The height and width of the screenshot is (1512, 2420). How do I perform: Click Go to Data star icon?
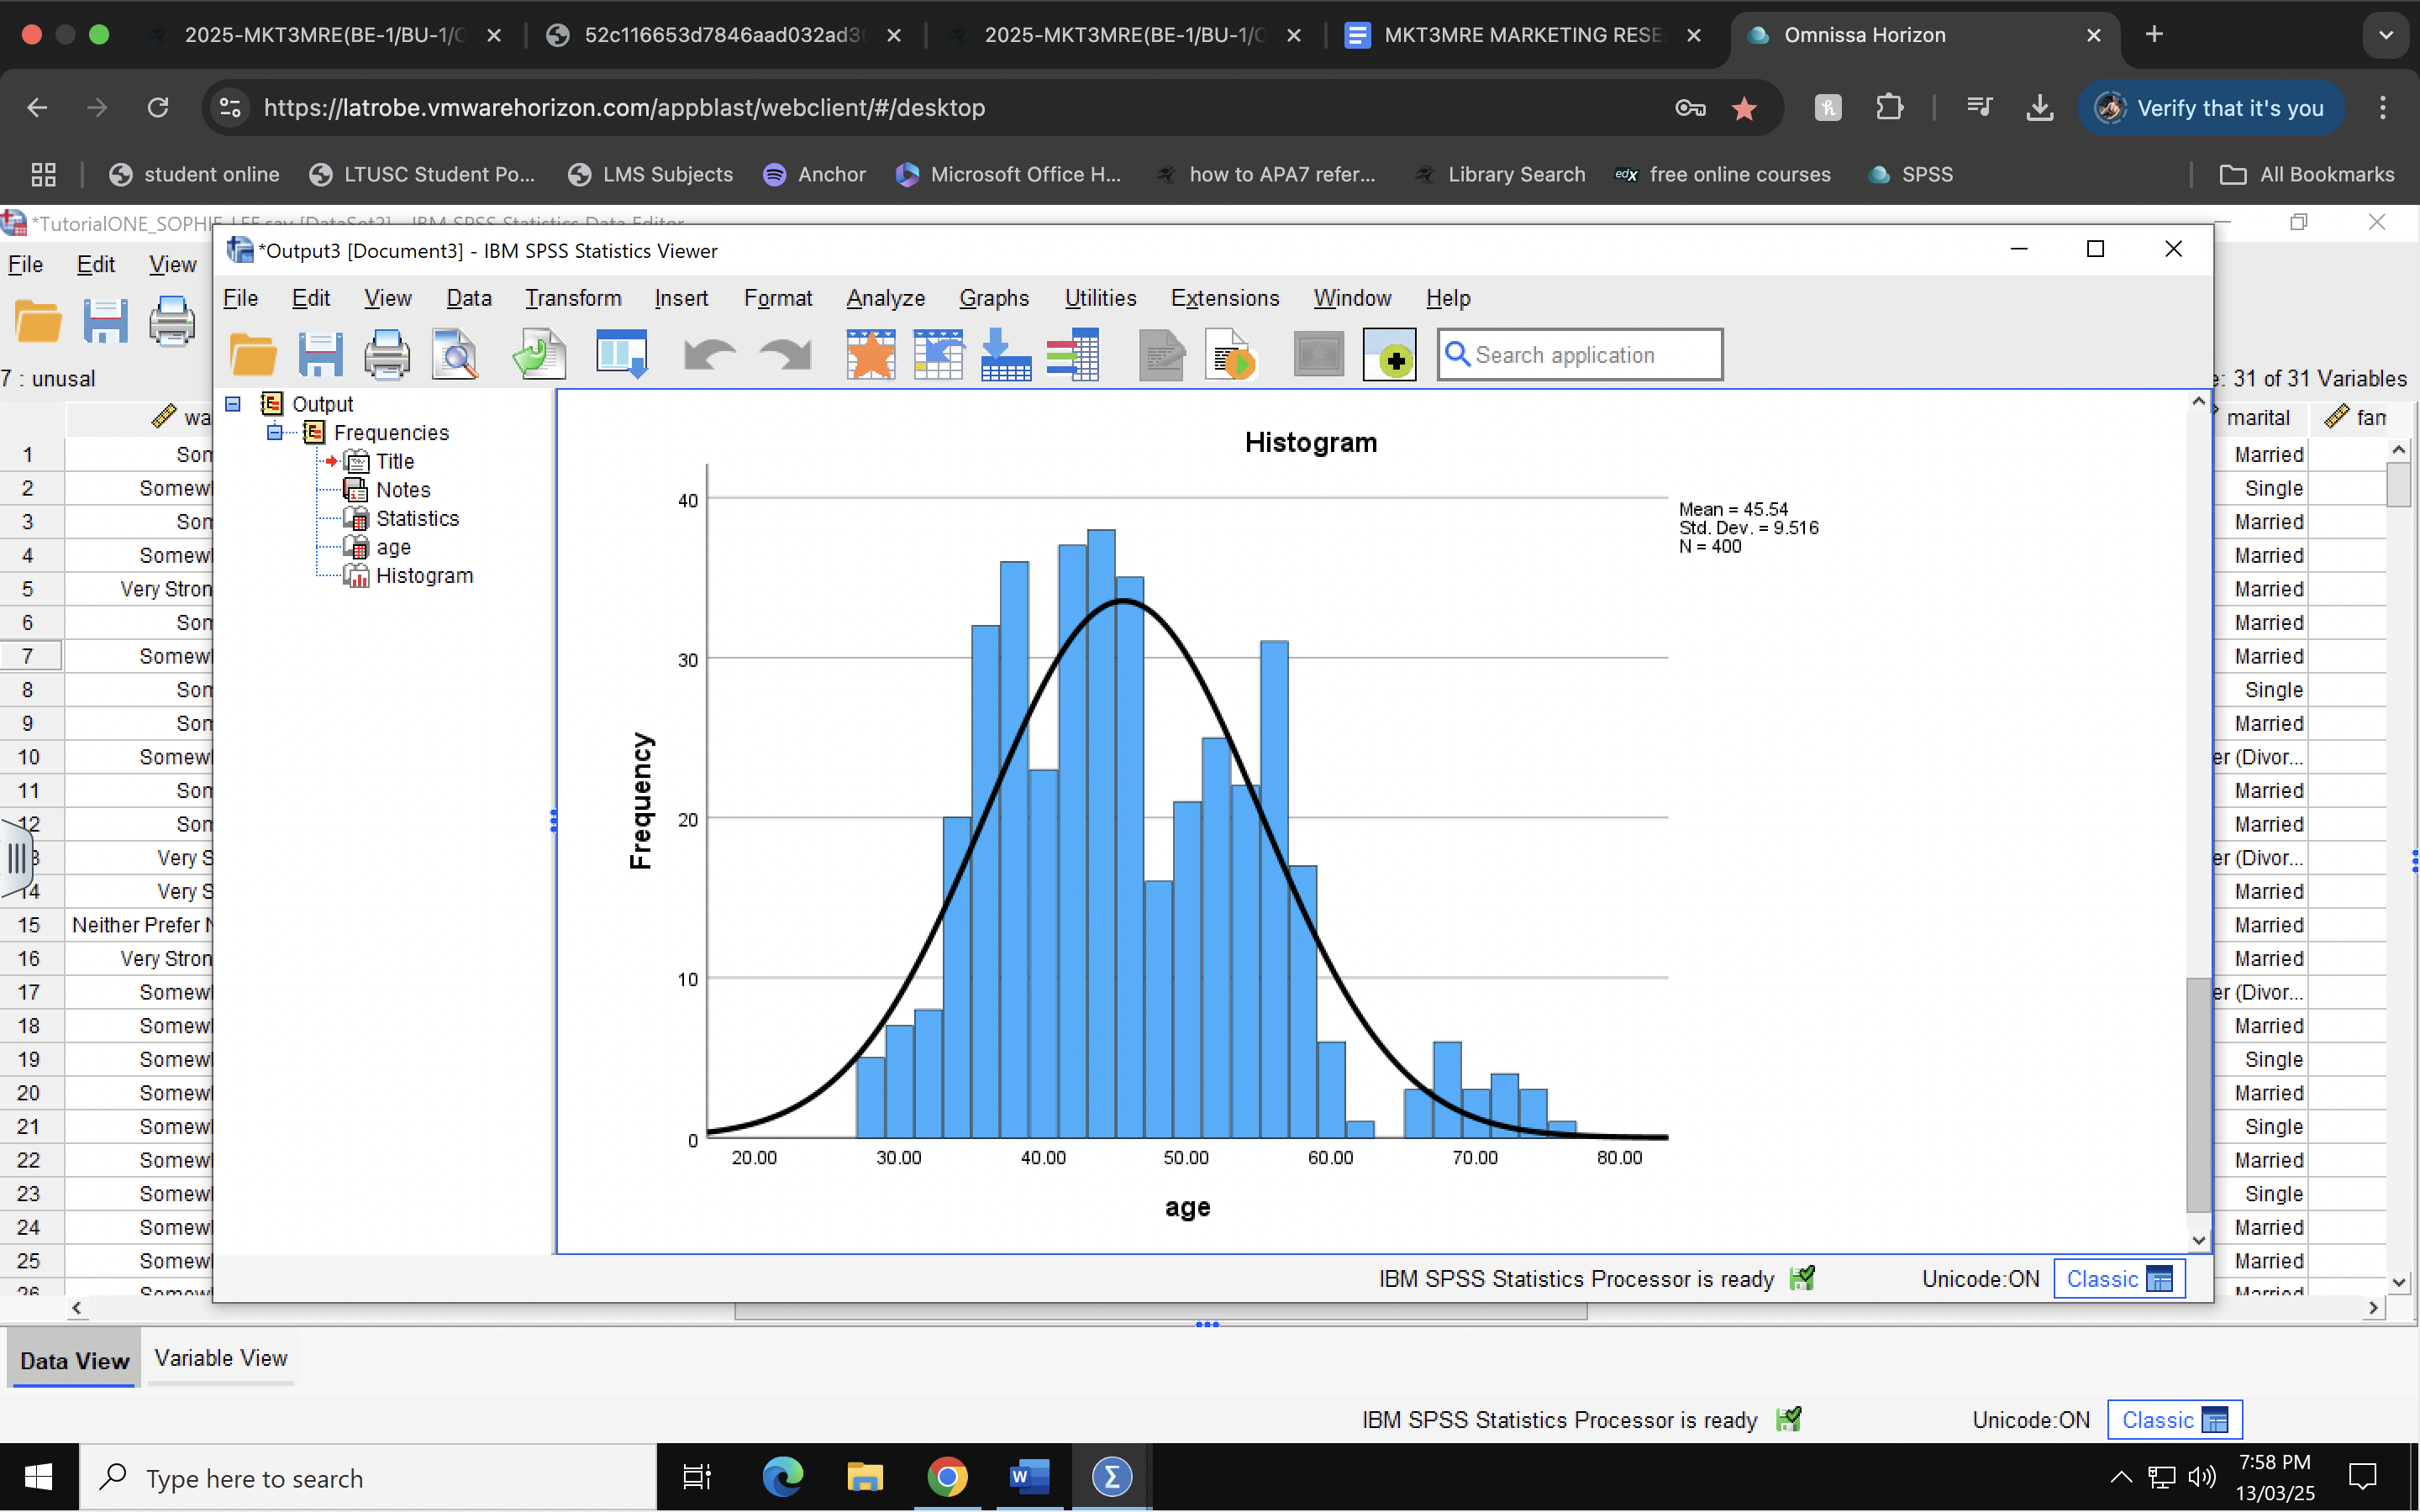point(870,355)
